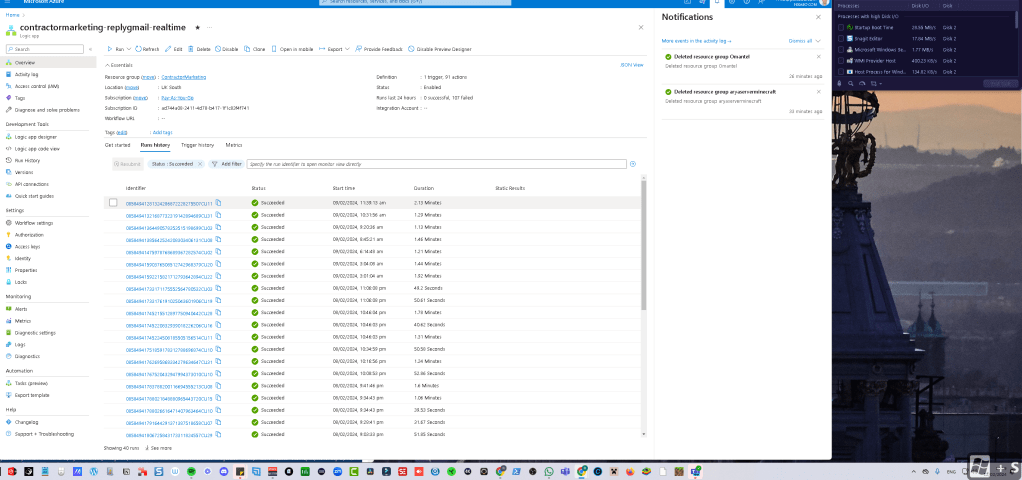
Task: Refresh the logic app overview
Action: click(x=147, y=49)
